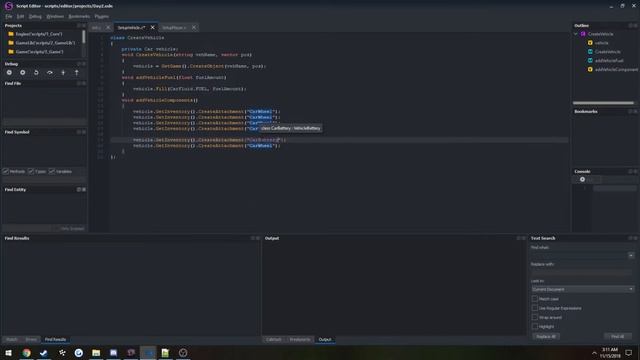Image resolution: width=640 pixels, height=360 pixels.
Task: Open the Bookmarks menu
Action: click(x=79, y=16)
